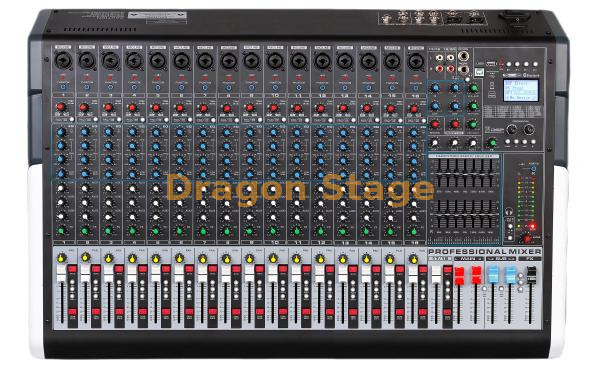Click the blue LCD effects display

521,90
